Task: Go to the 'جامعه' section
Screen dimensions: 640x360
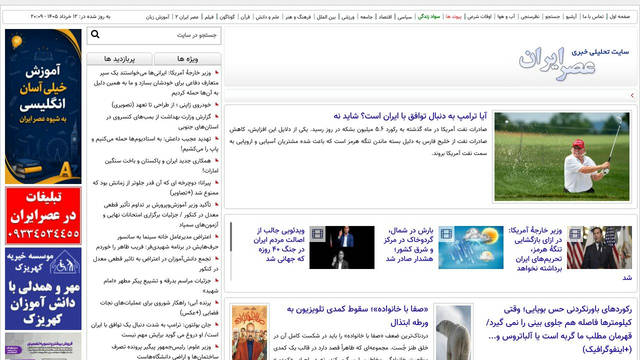Action: click(x=366, y=17)
